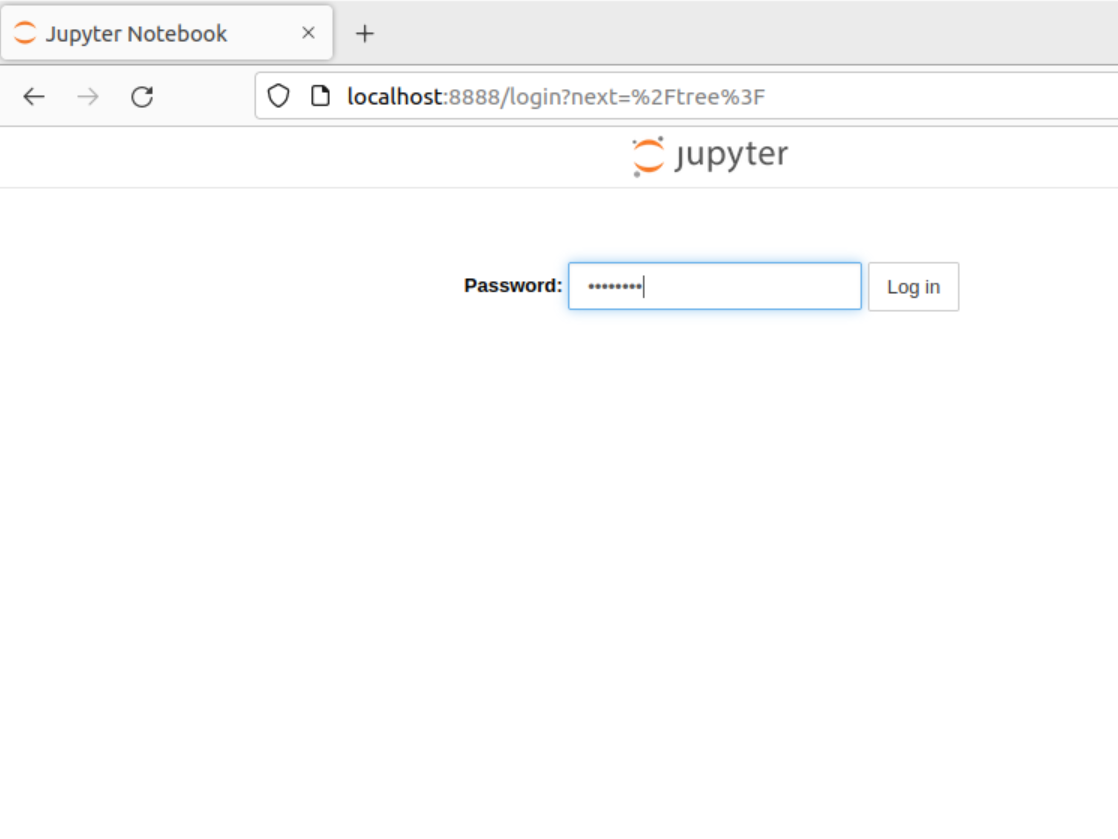Image resolution: width=1118 pixels, height=839 pixels.
Task: Close the Jupyter Notebook tab
Action: [x=308, y=33]
